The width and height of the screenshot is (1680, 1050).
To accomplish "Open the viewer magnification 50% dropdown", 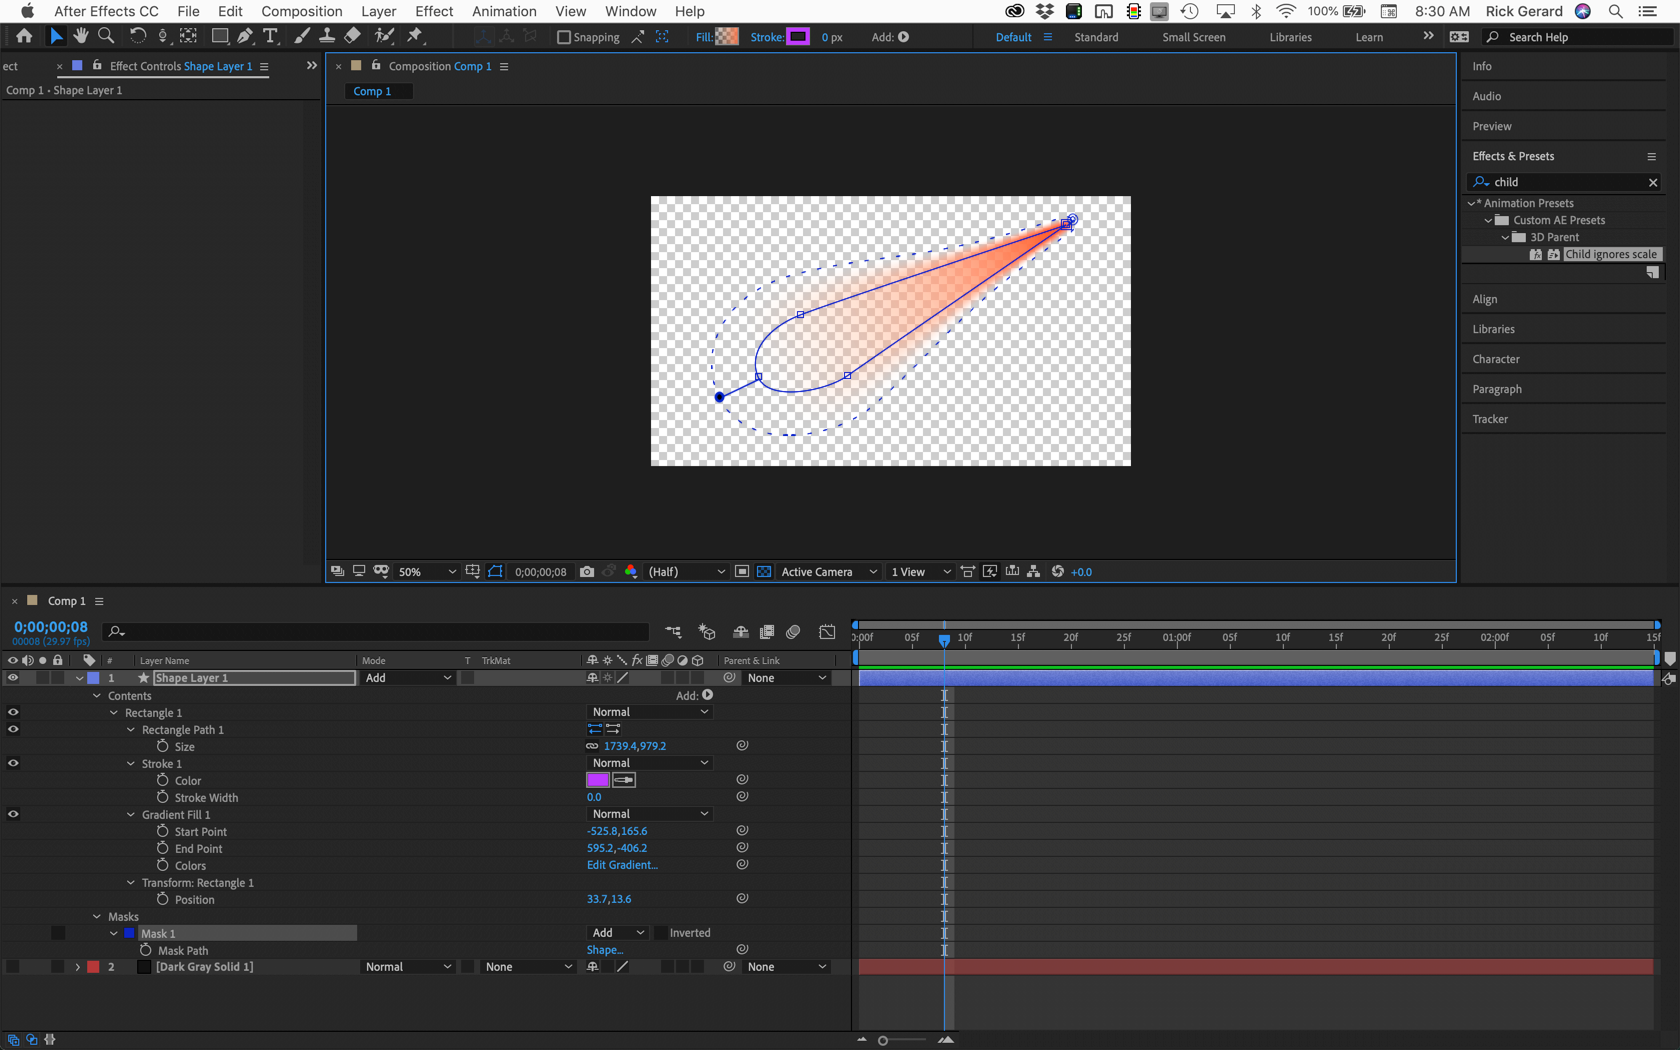I will 427,572.
